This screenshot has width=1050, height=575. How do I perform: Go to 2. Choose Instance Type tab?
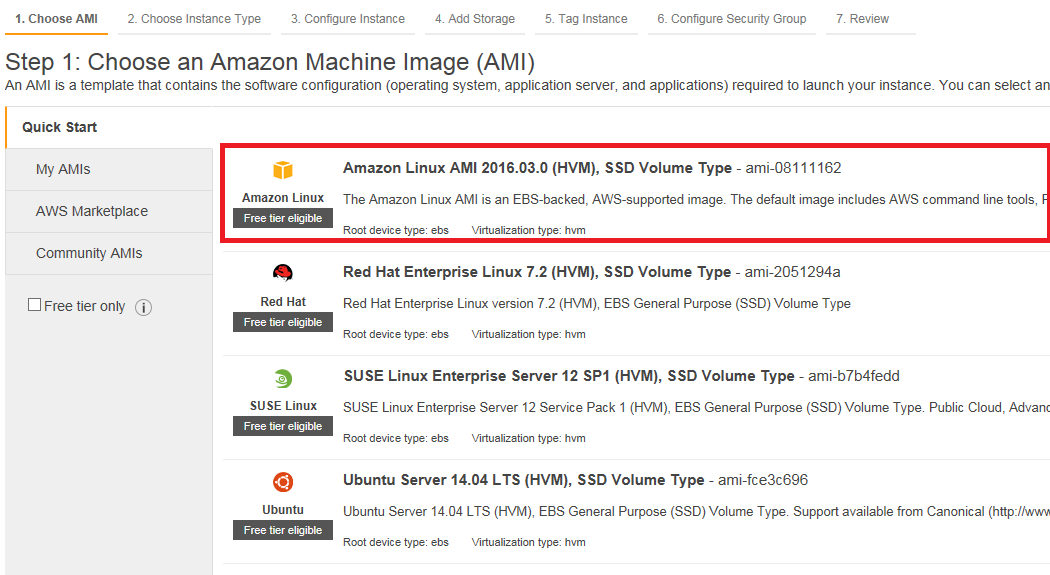[x=194, y=19]
